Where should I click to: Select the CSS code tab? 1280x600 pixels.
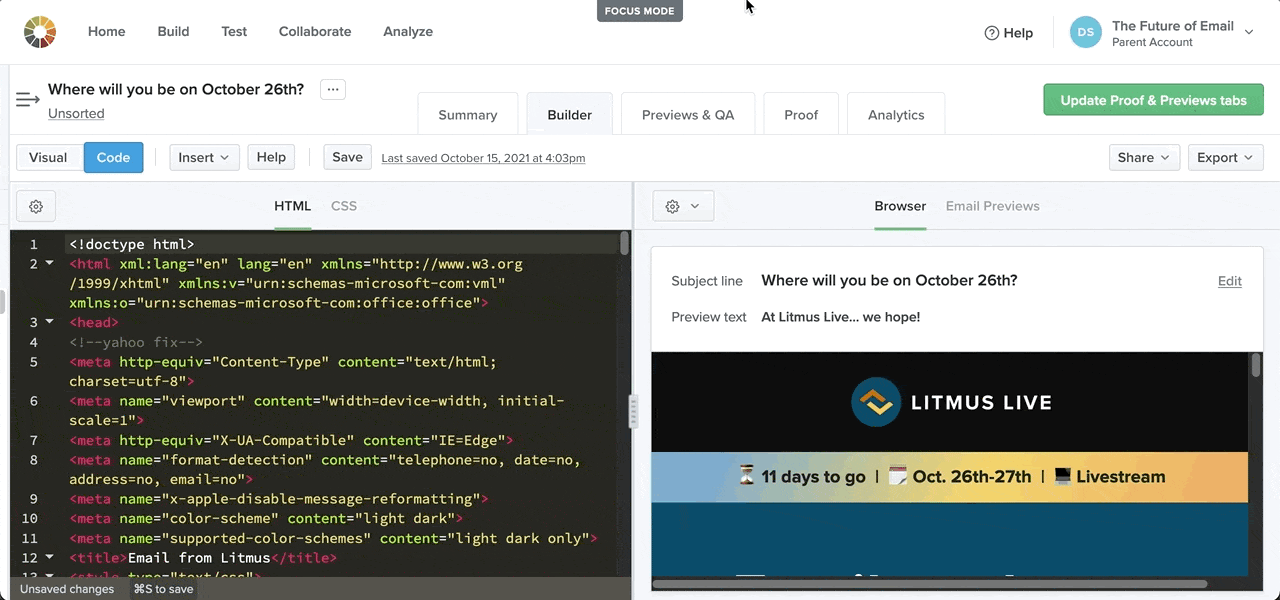[344, 206]
